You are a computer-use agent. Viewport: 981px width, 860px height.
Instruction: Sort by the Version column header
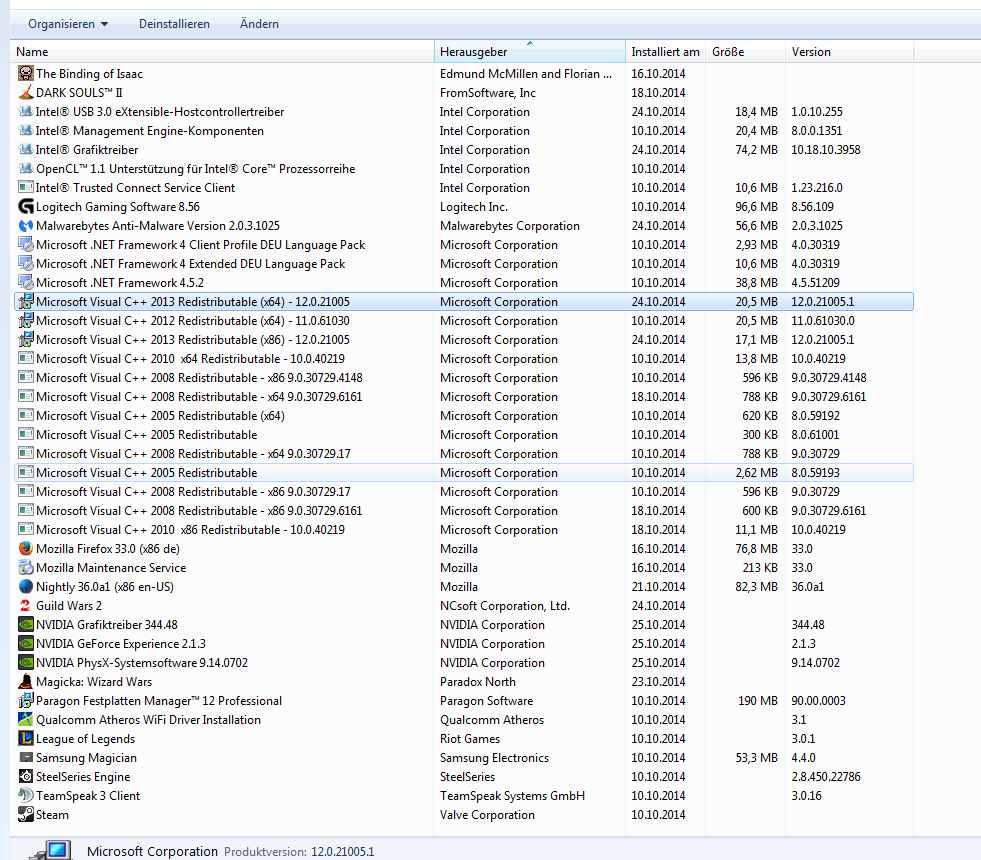pos(849,52)
